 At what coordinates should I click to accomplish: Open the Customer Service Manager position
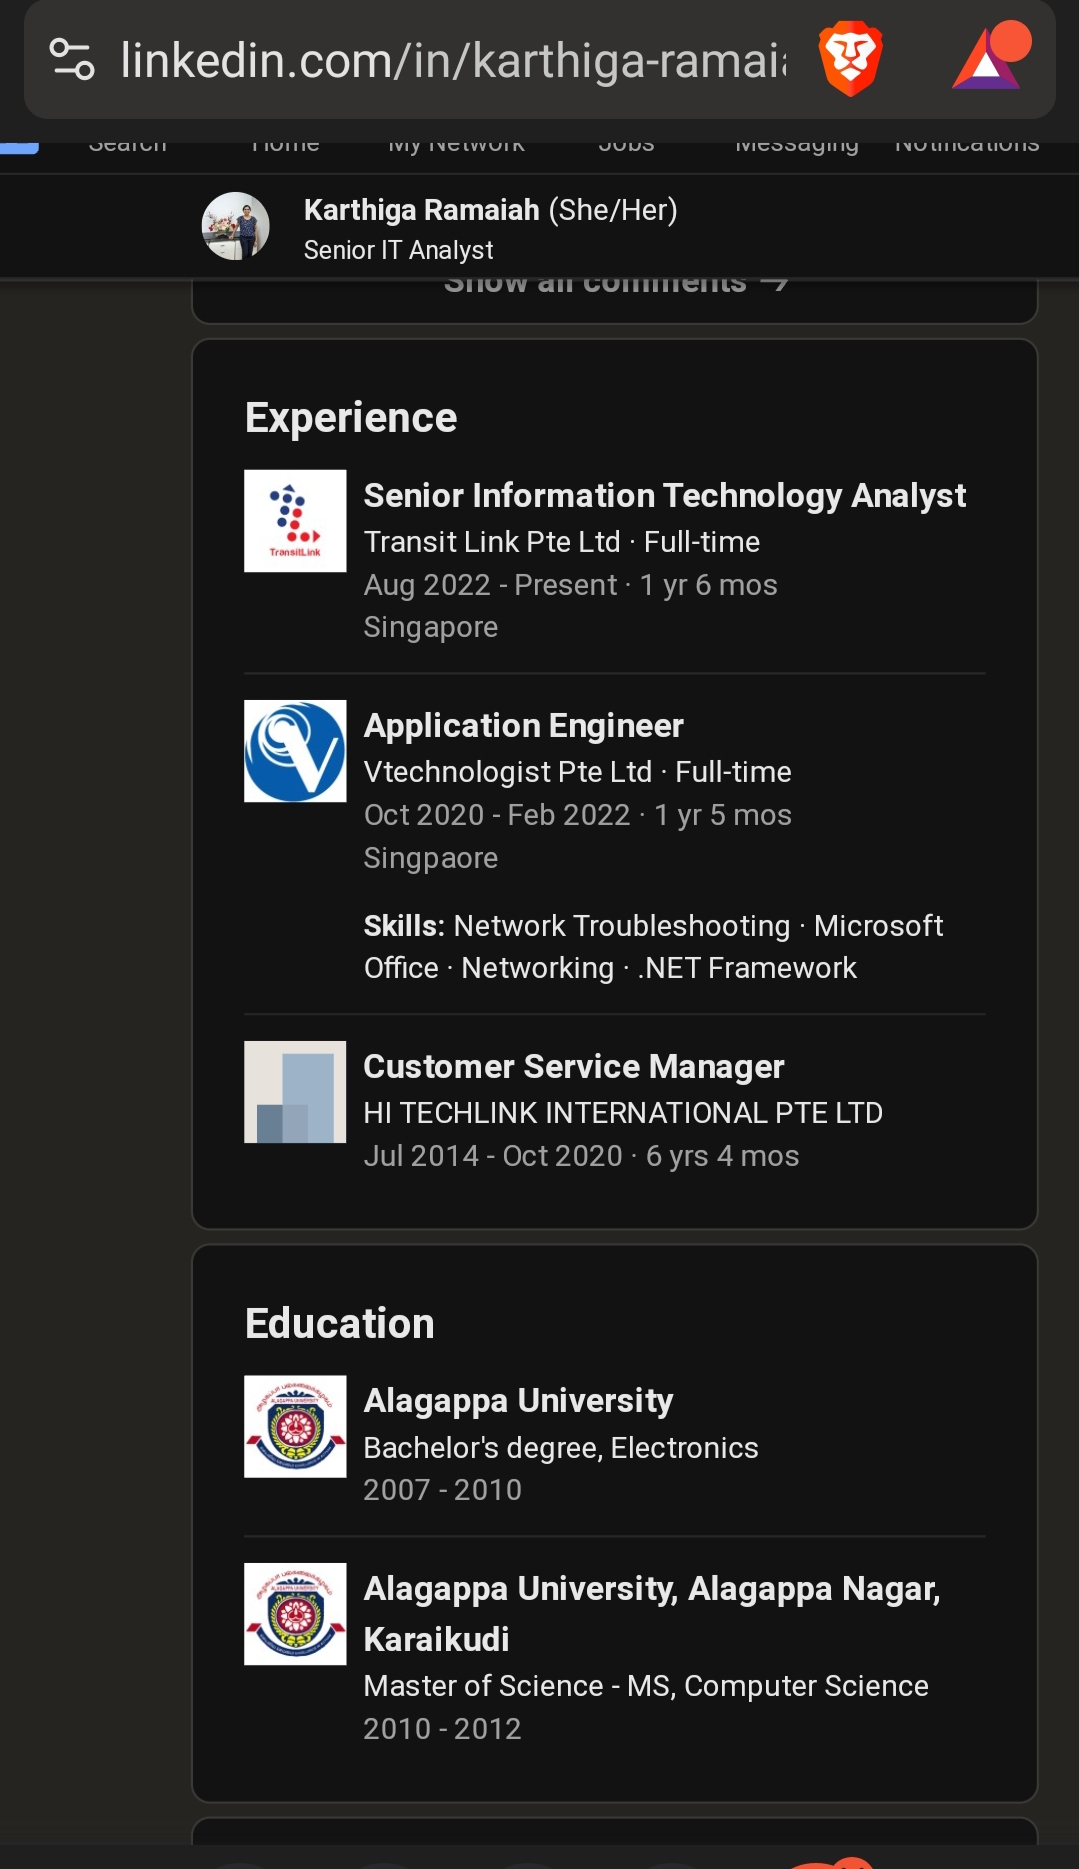click(x=573, y=1067)
